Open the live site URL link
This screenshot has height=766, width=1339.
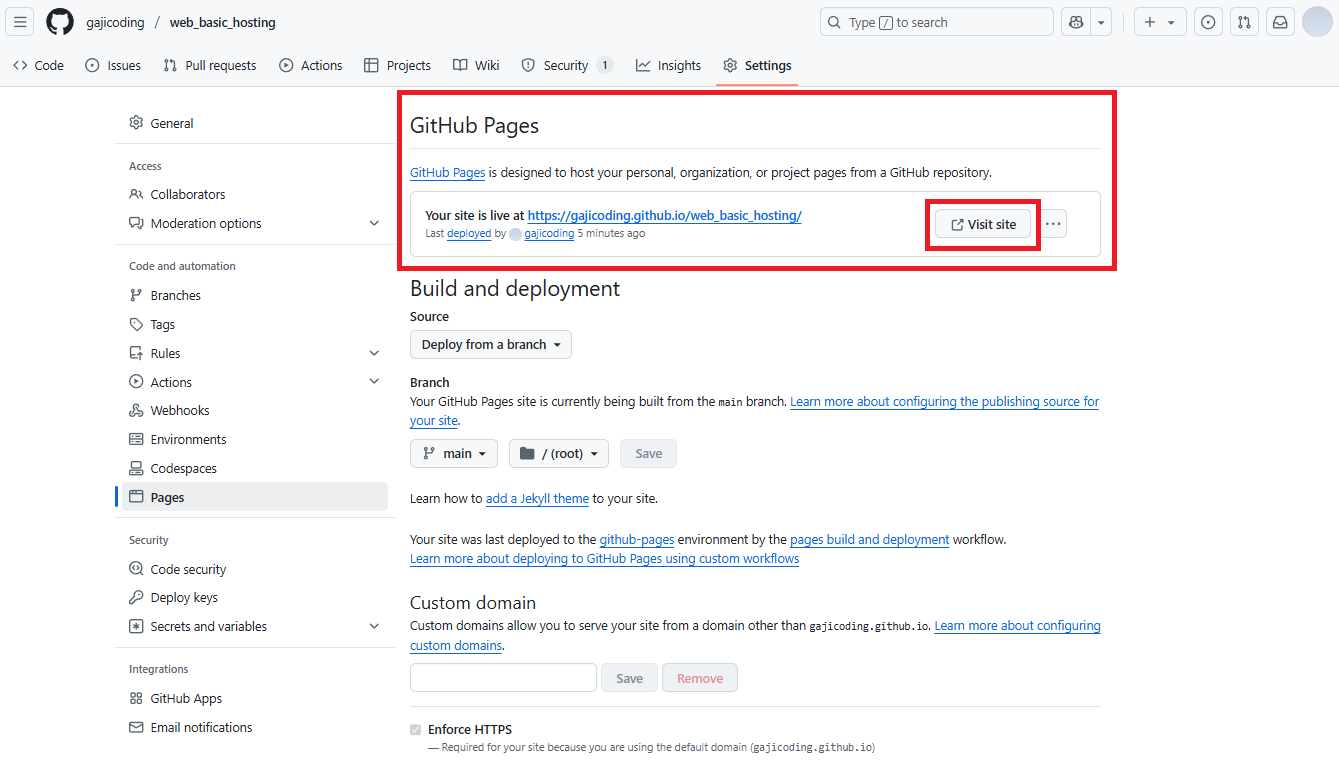pos(664,215)
